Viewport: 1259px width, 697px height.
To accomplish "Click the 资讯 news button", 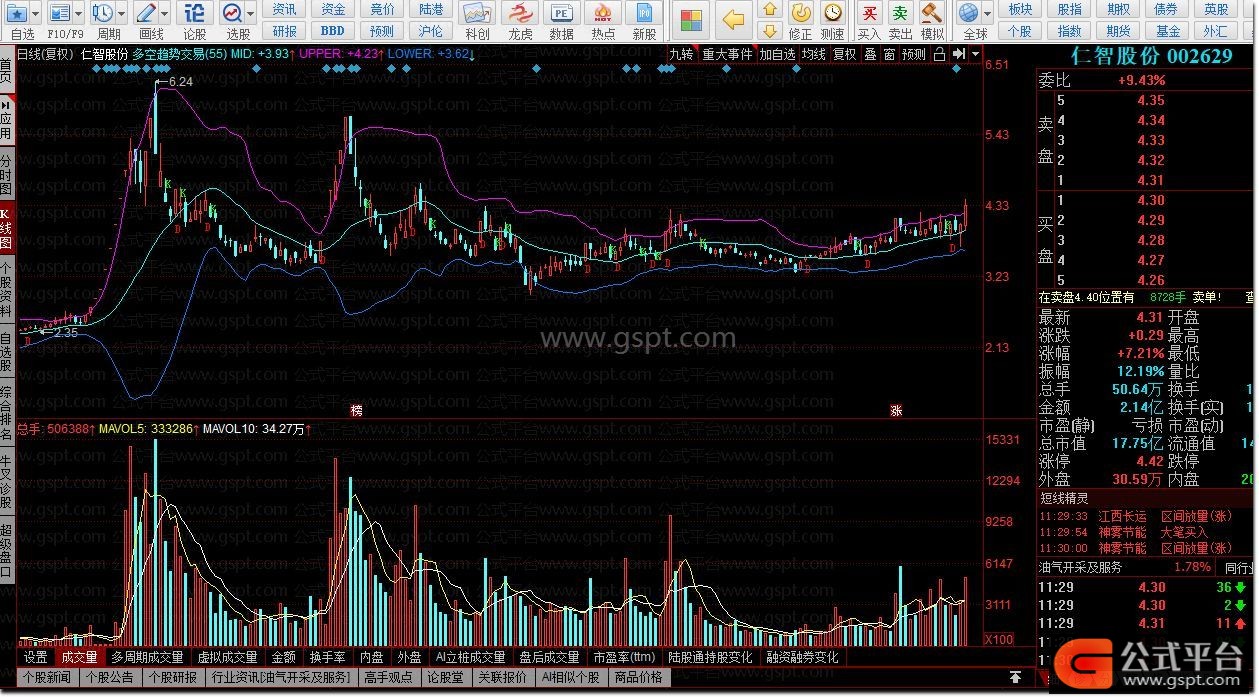I will (284, 10).
